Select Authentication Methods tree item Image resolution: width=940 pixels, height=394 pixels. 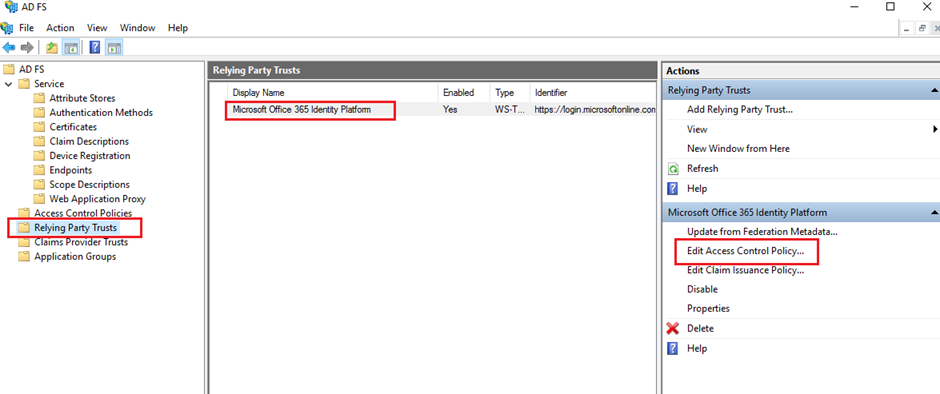pyautogui.click(x=101, y=112)
